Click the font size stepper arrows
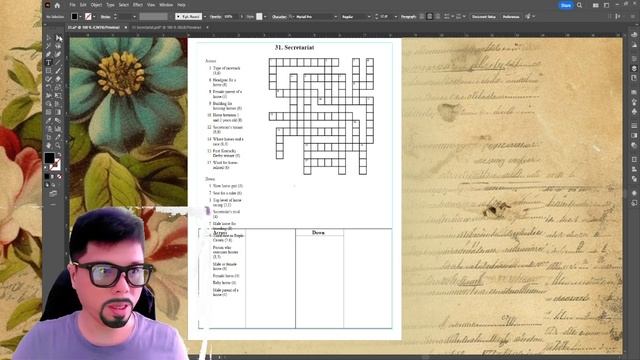Viewport: 640px width, 360px height. 376,17
